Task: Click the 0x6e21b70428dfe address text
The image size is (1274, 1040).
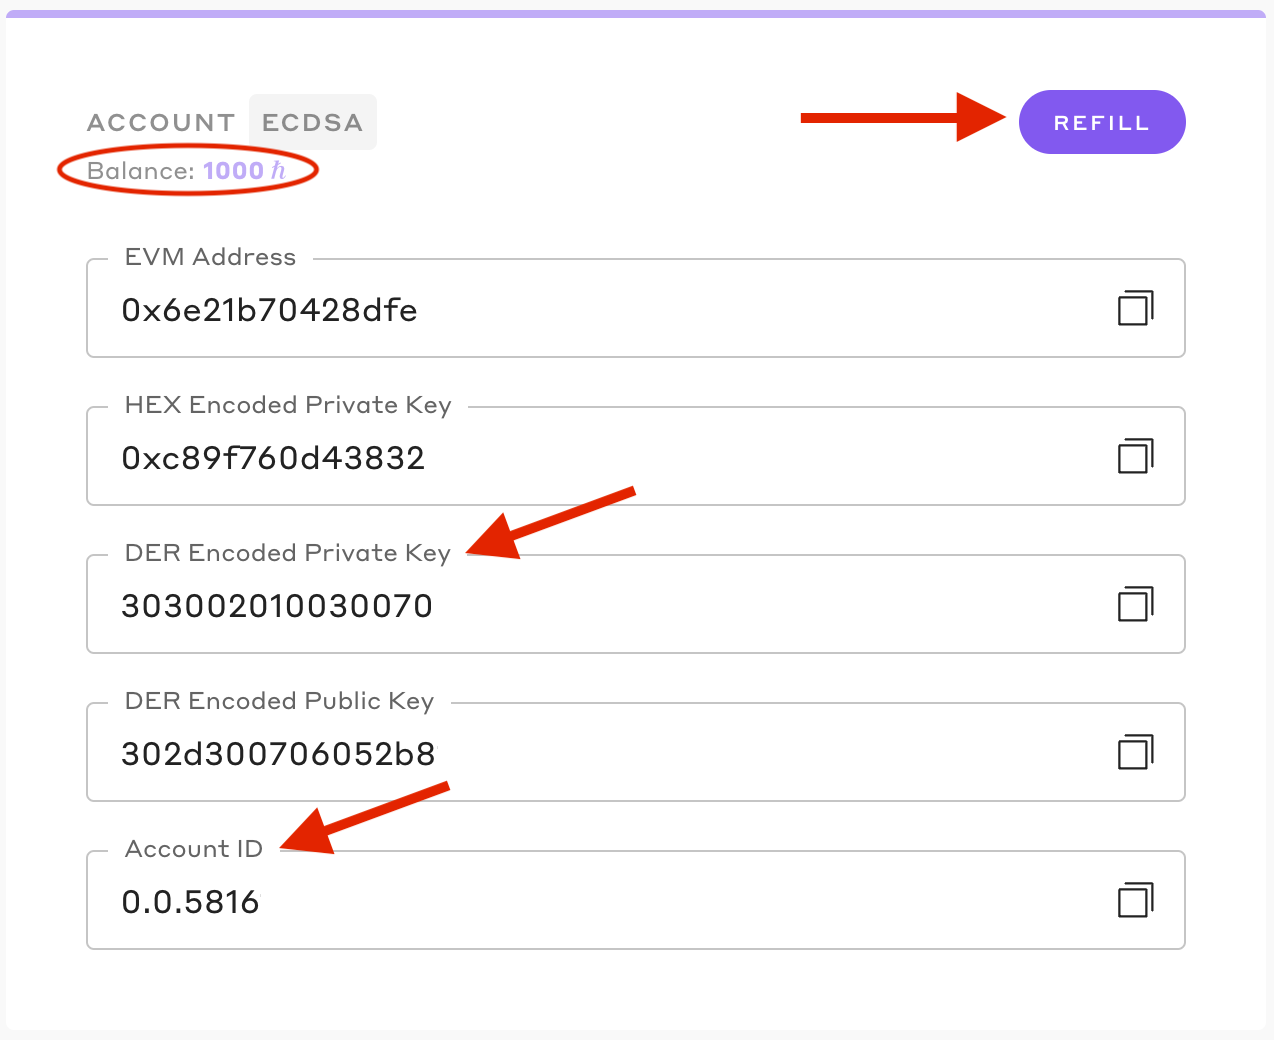Action: 269,310
